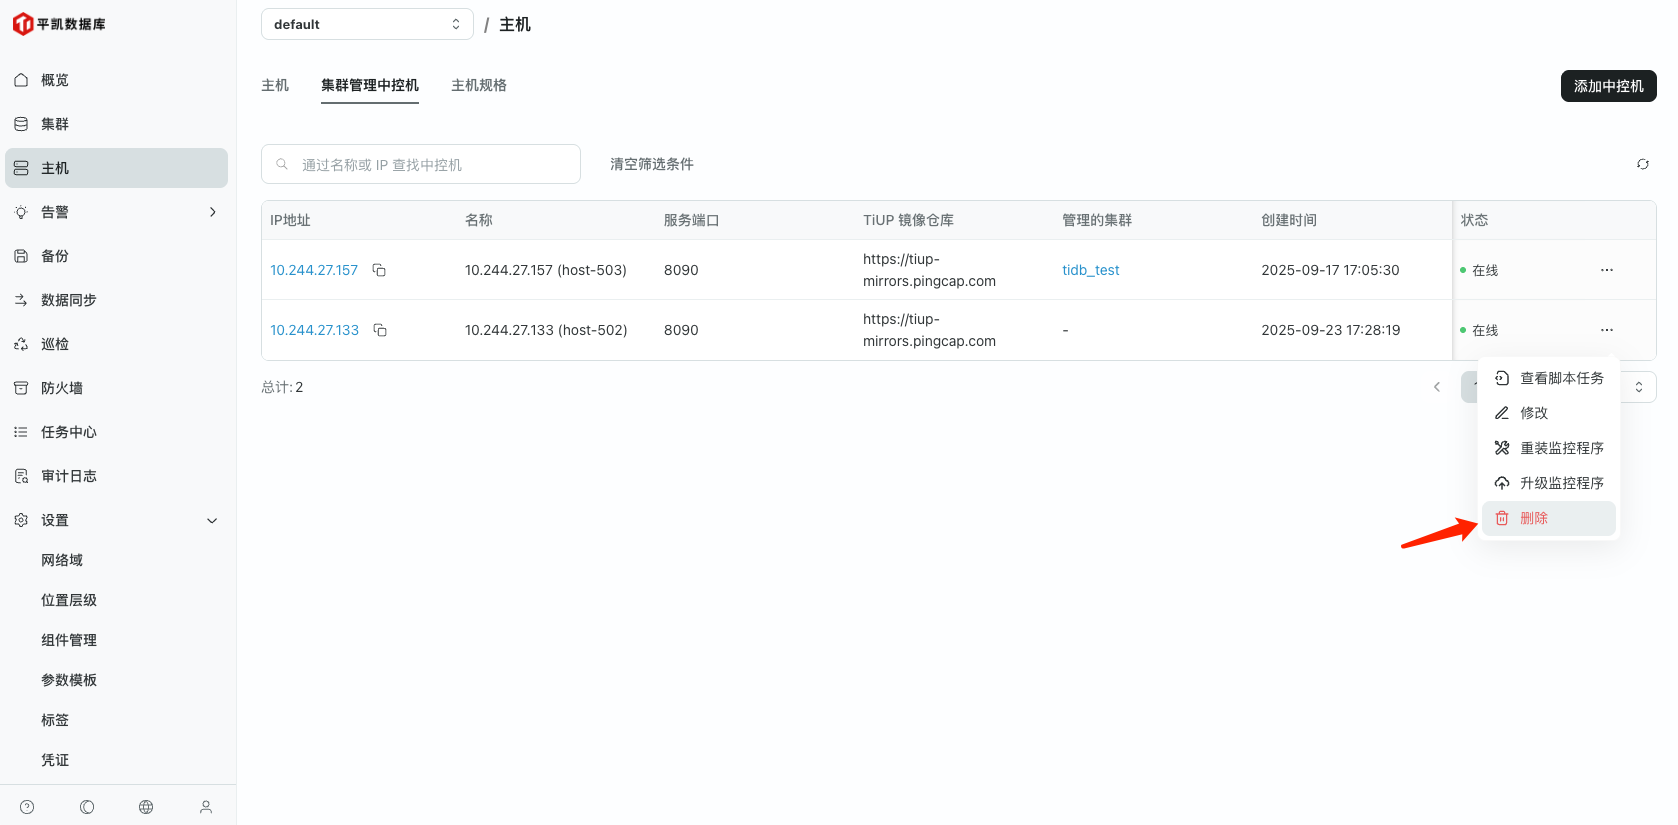
Task: Open user profile icon
Action: 206,807
